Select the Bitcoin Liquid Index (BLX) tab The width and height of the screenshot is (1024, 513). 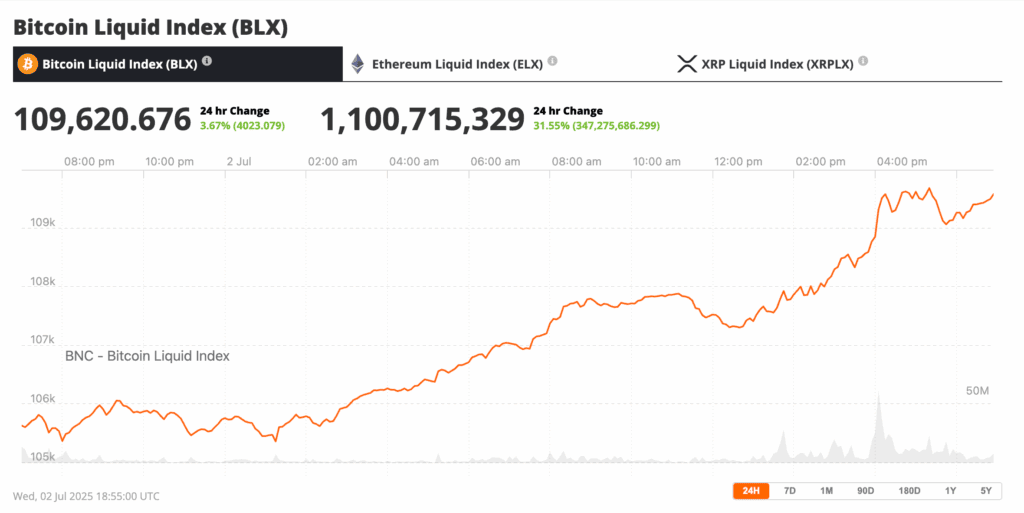178,64
